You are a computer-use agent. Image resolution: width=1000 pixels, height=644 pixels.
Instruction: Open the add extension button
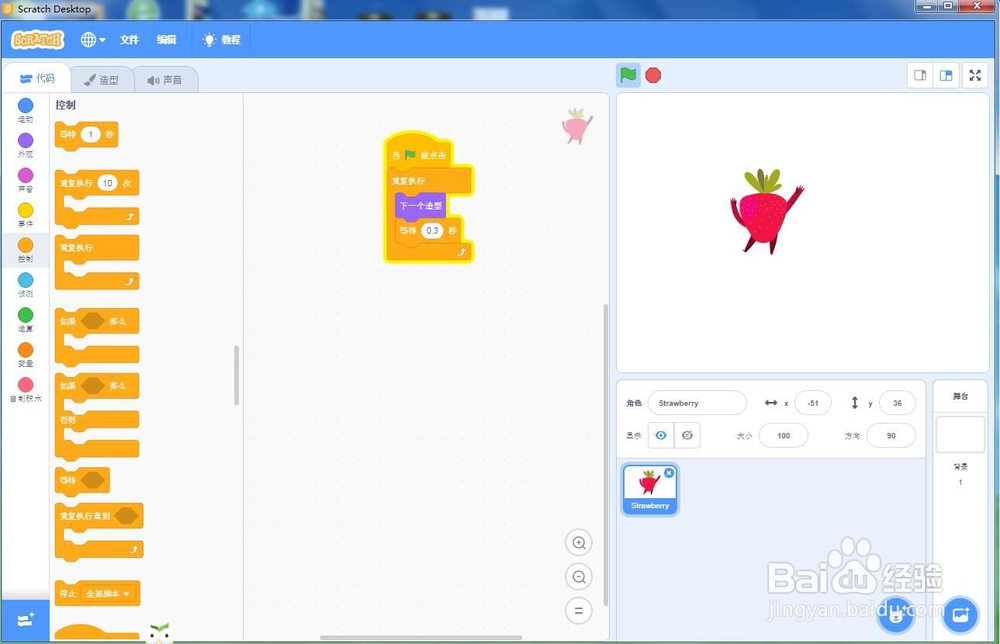point(26,620)
